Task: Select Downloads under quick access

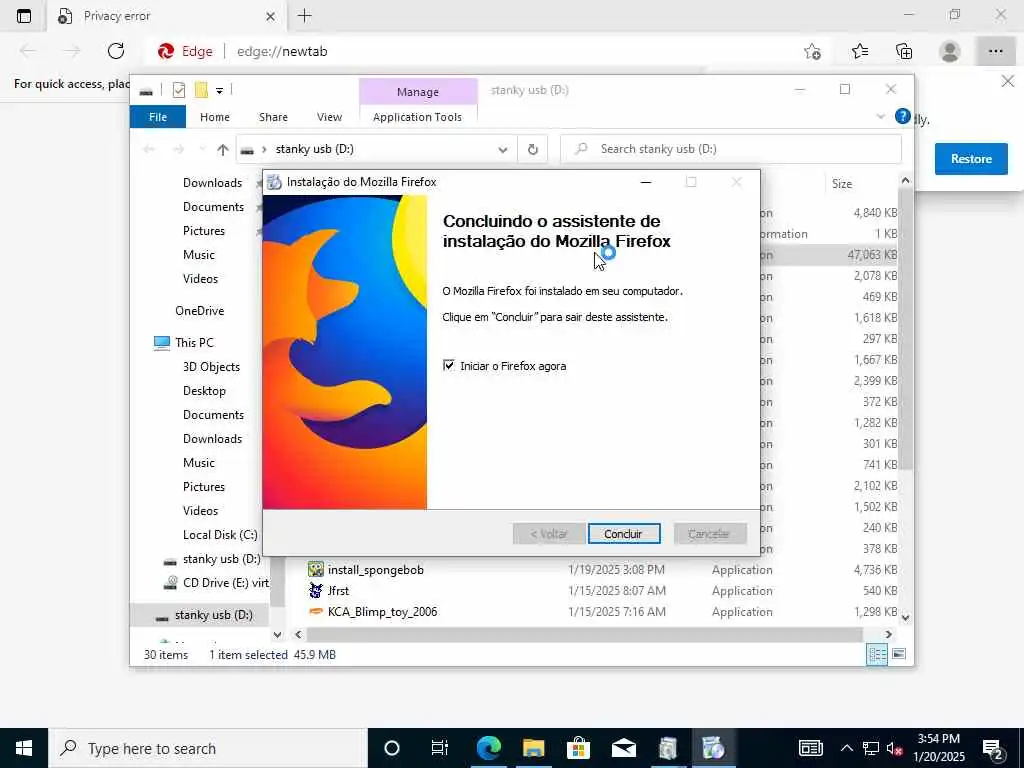Action: (212, 183)
